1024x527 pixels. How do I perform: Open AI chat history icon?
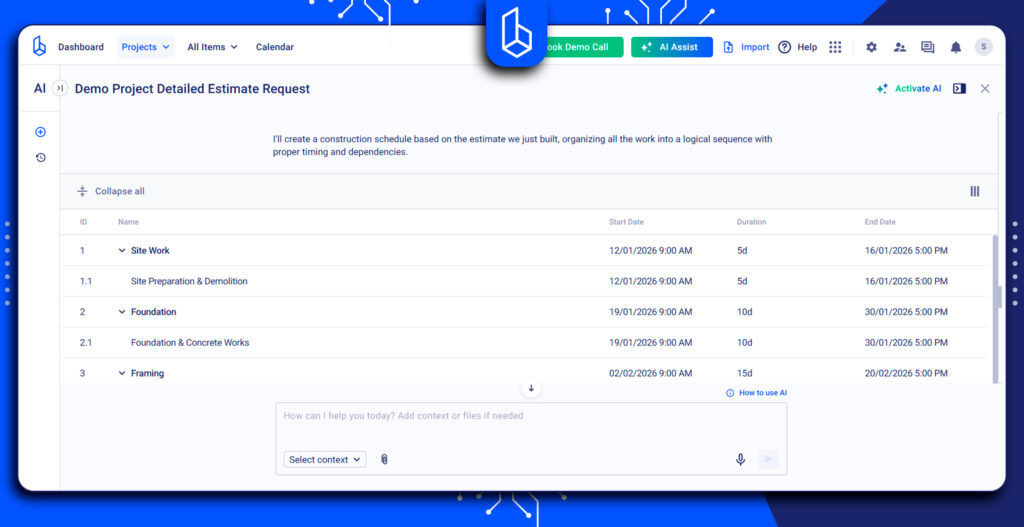[40, 157]
